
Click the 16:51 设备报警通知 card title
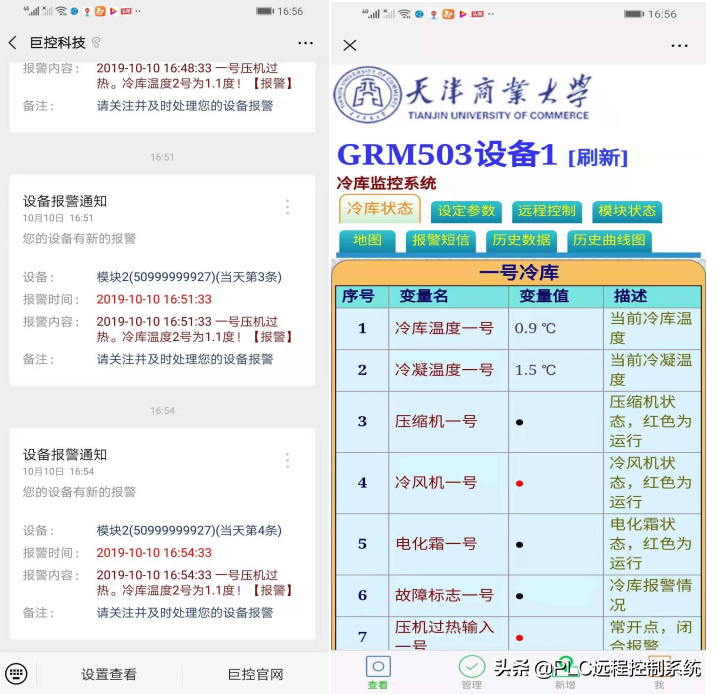(x=65, y=201)
